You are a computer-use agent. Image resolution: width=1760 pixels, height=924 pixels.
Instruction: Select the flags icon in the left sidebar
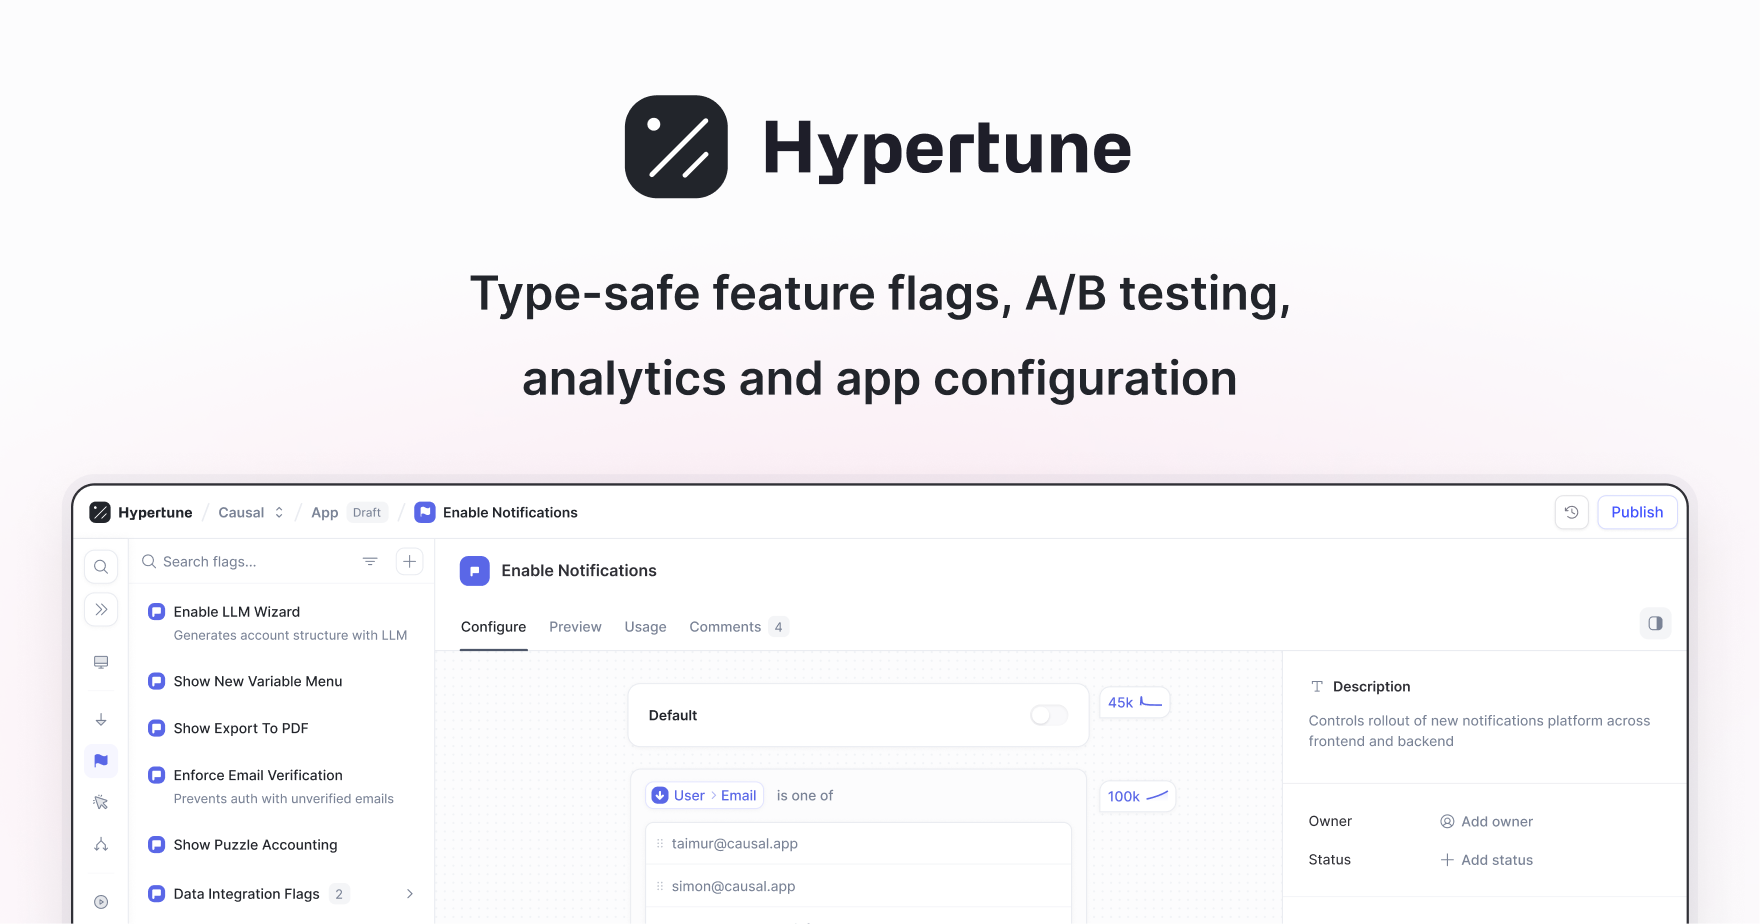(x=101, y=761)
